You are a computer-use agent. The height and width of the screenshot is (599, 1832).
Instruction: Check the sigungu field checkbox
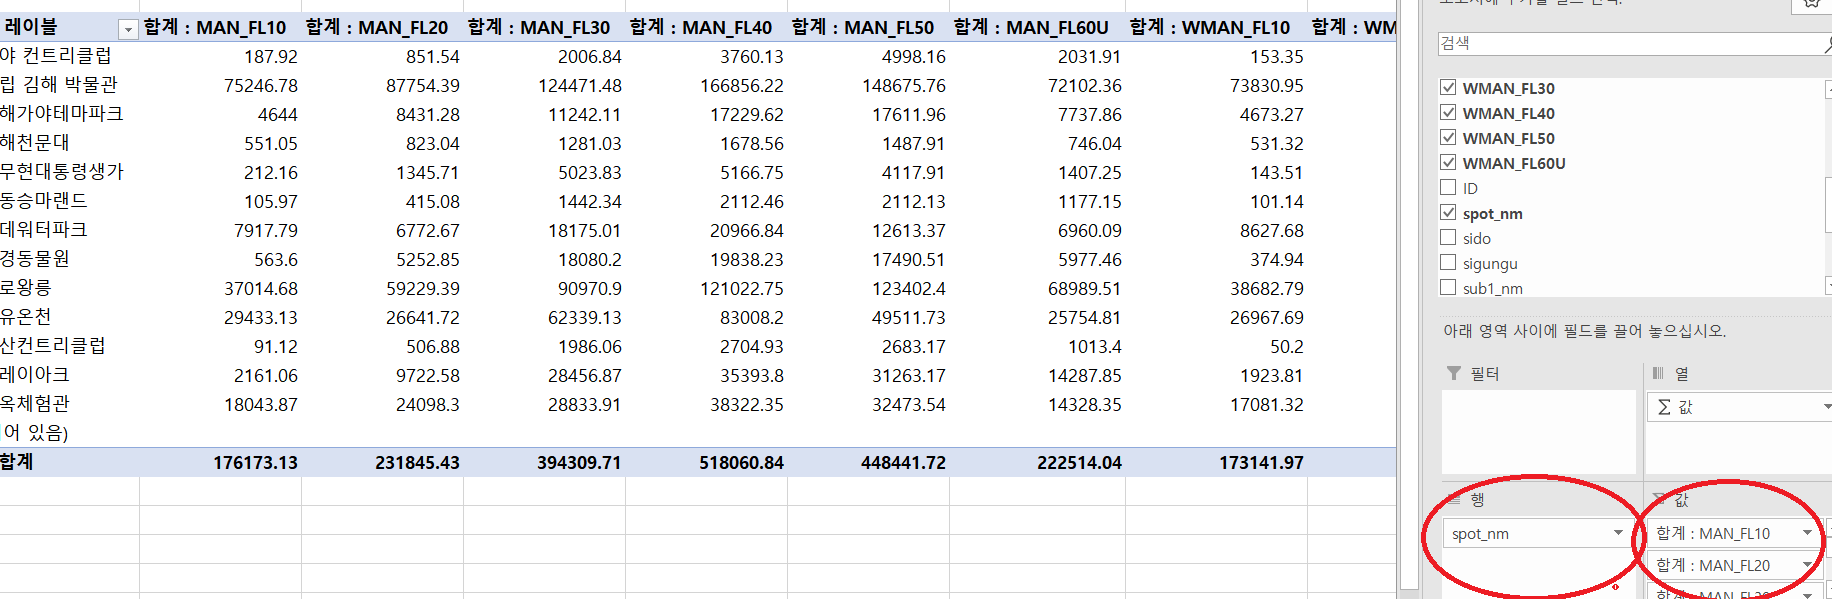[1448, 262]
